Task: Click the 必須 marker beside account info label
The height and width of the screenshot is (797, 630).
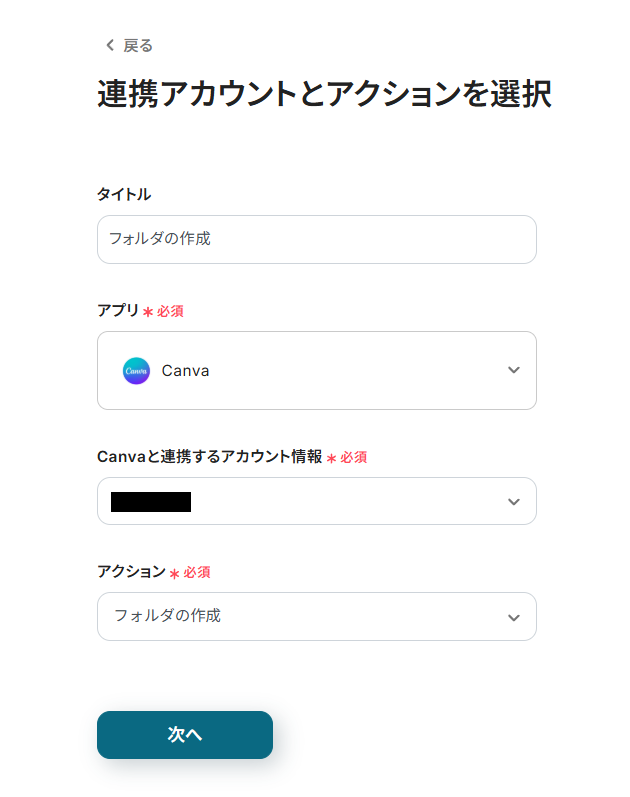Action: (x=354, y=457)
